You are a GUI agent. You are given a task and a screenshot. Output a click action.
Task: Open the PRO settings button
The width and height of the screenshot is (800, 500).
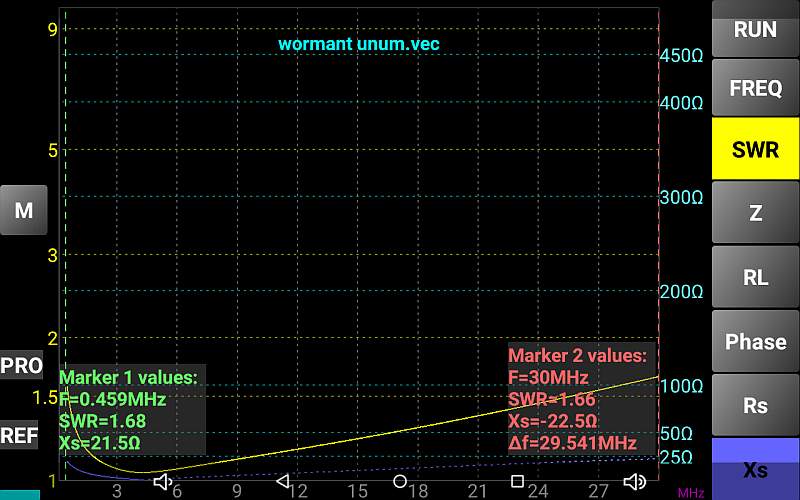pyautogui.click(x=21, y=366)
